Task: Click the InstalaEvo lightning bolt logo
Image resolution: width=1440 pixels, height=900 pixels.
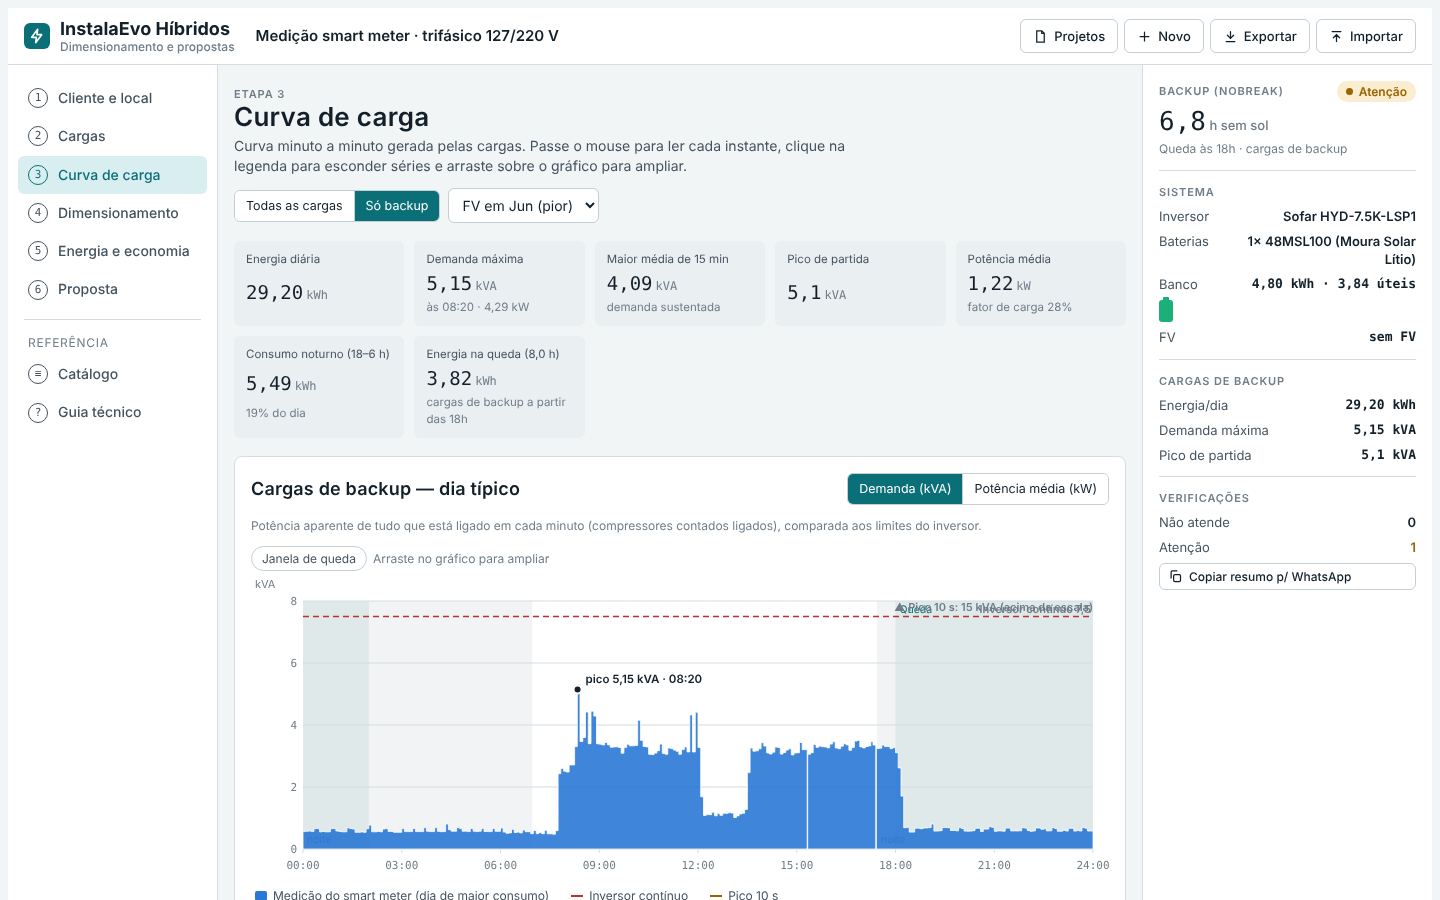Action: [37, 36]
